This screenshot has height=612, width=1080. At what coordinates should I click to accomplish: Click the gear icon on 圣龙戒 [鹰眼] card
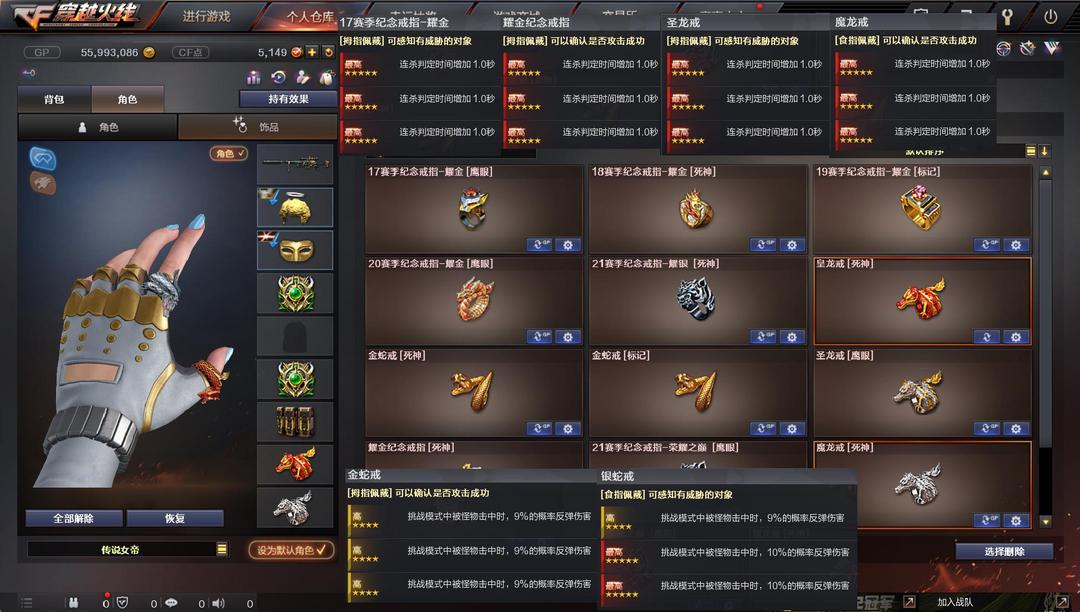coord(1016,428)
